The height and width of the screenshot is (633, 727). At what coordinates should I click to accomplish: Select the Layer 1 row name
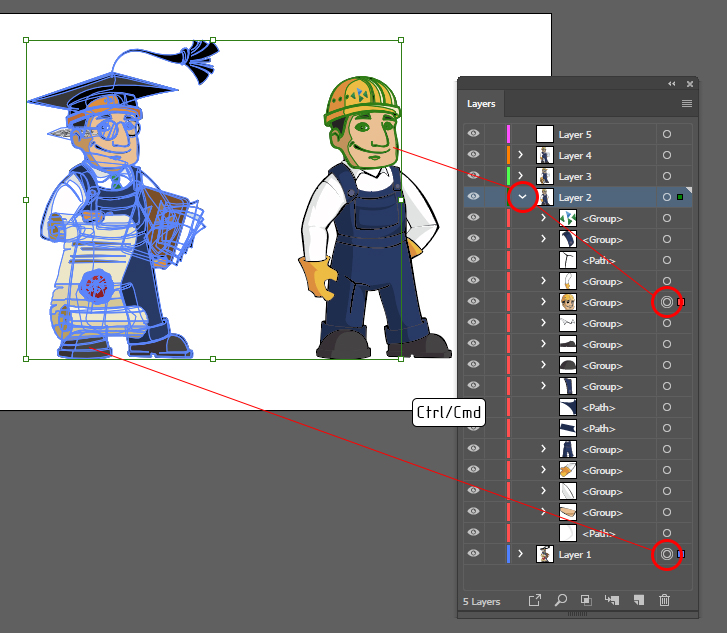(x=575, y=555)
